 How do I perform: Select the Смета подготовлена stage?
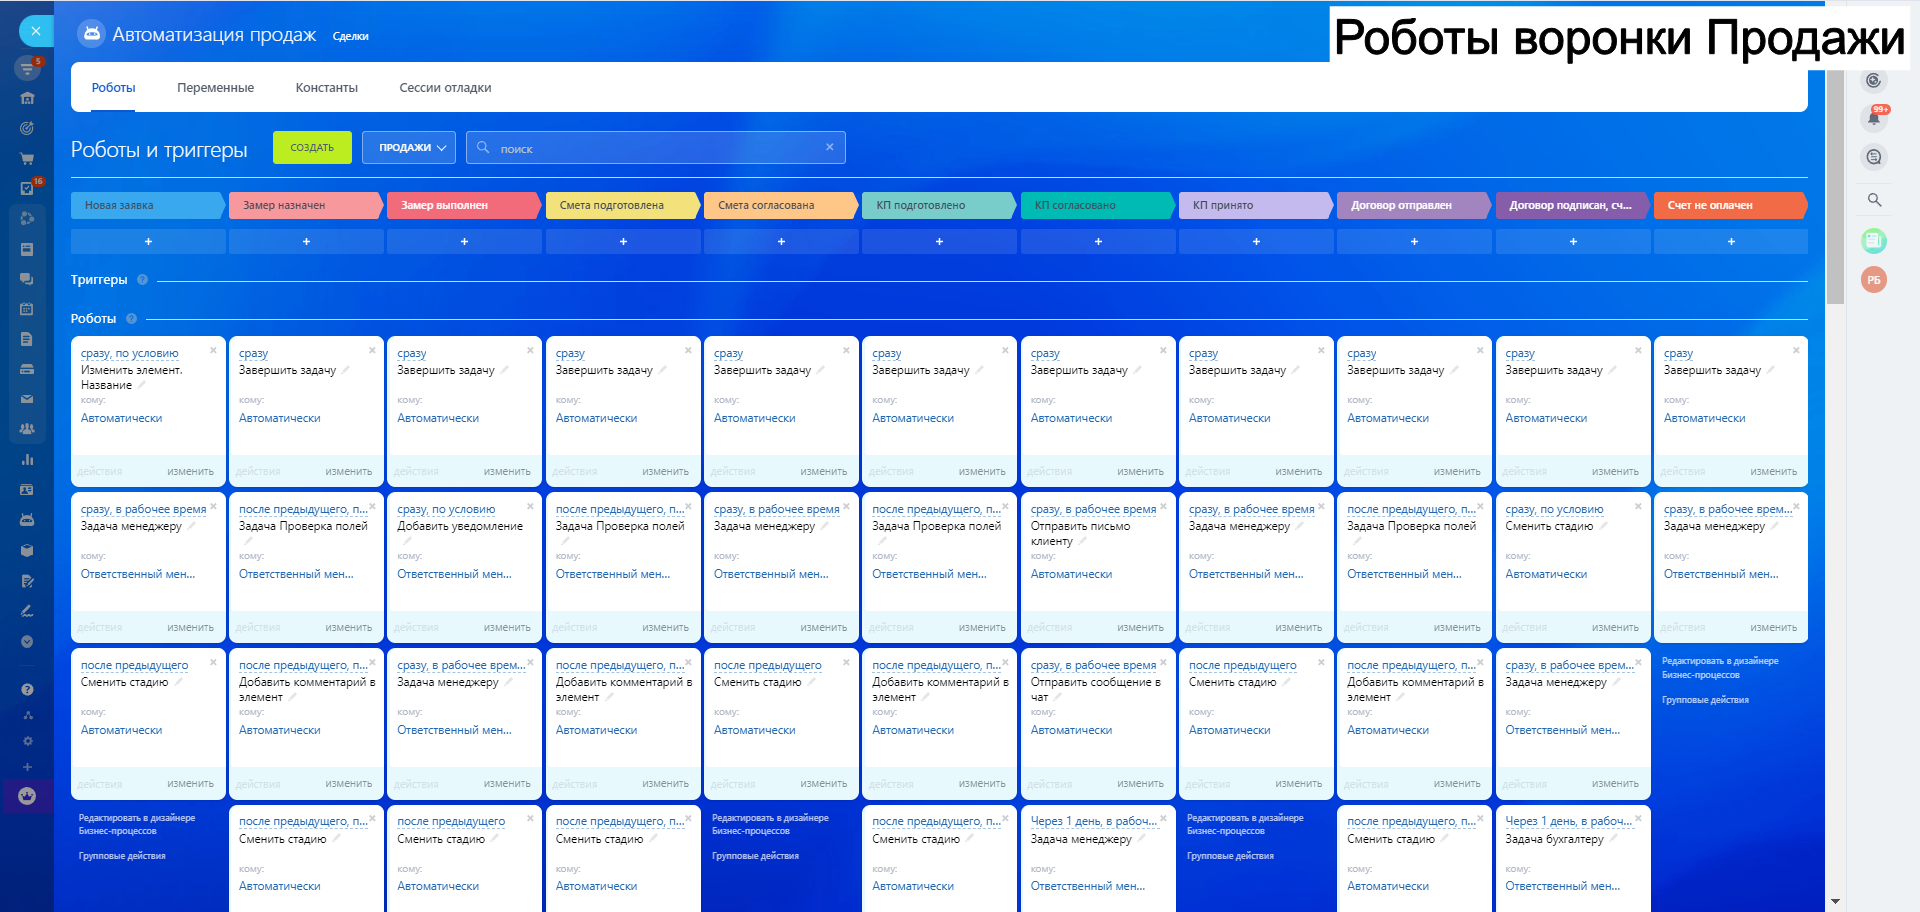(622, 205)
